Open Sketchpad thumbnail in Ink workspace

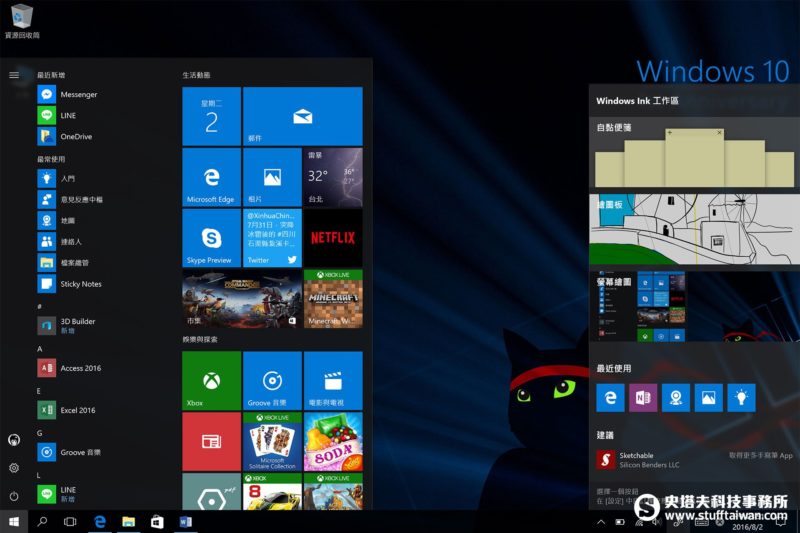click(694, 229)
